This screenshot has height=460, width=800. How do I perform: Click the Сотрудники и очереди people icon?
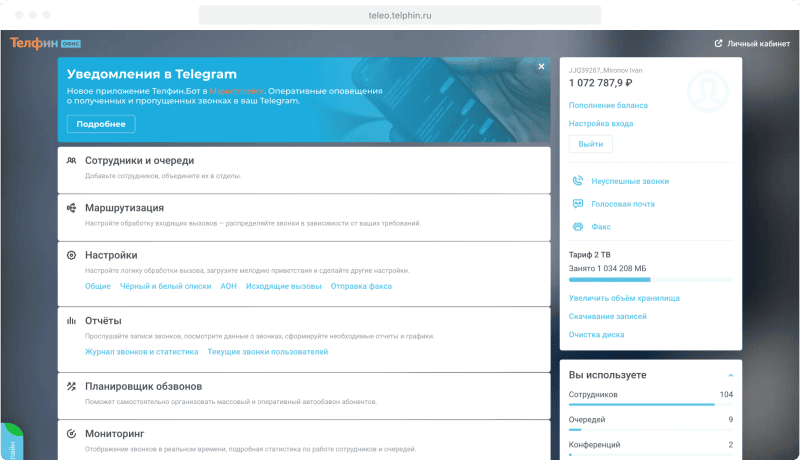click(72, 160)
